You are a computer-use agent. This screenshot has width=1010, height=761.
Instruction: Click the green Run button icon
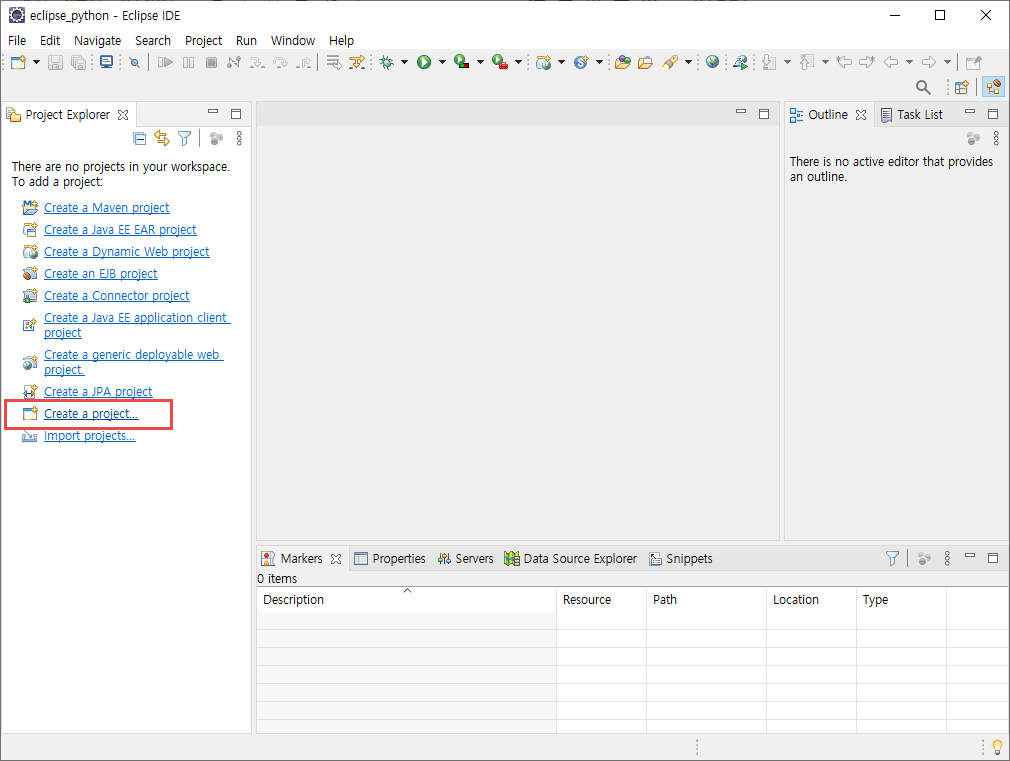click(x=424, y=63)
